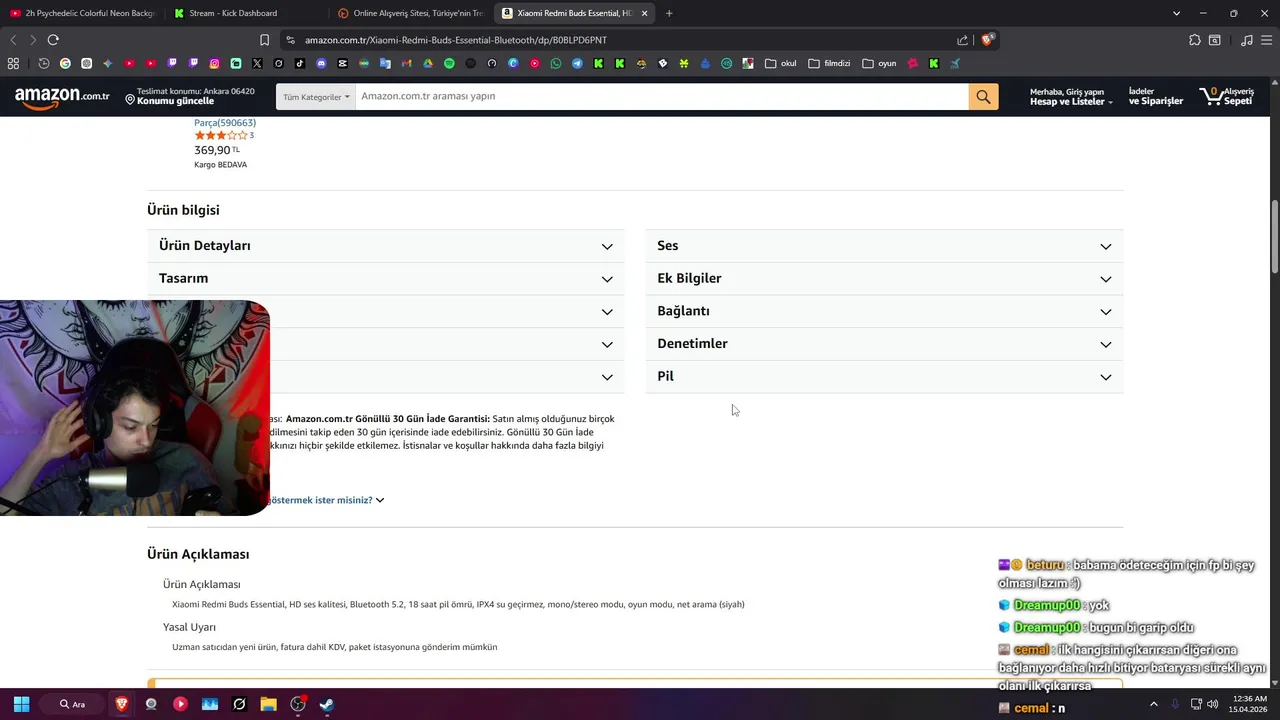Open the filmdizi bookmarks folder

click(x=829, y=63)
